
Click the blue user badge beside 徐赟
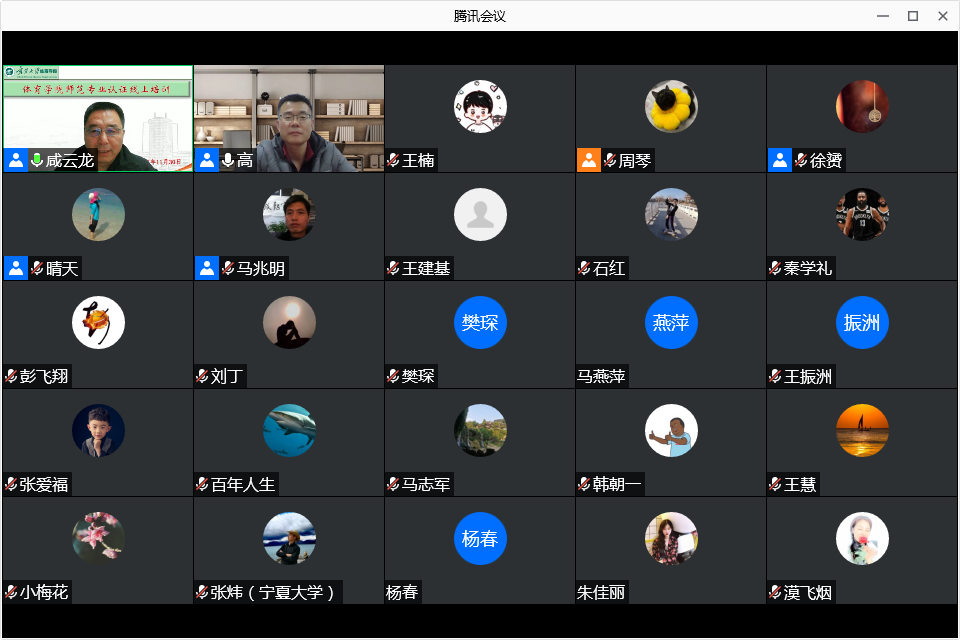[x=780, y=160]
